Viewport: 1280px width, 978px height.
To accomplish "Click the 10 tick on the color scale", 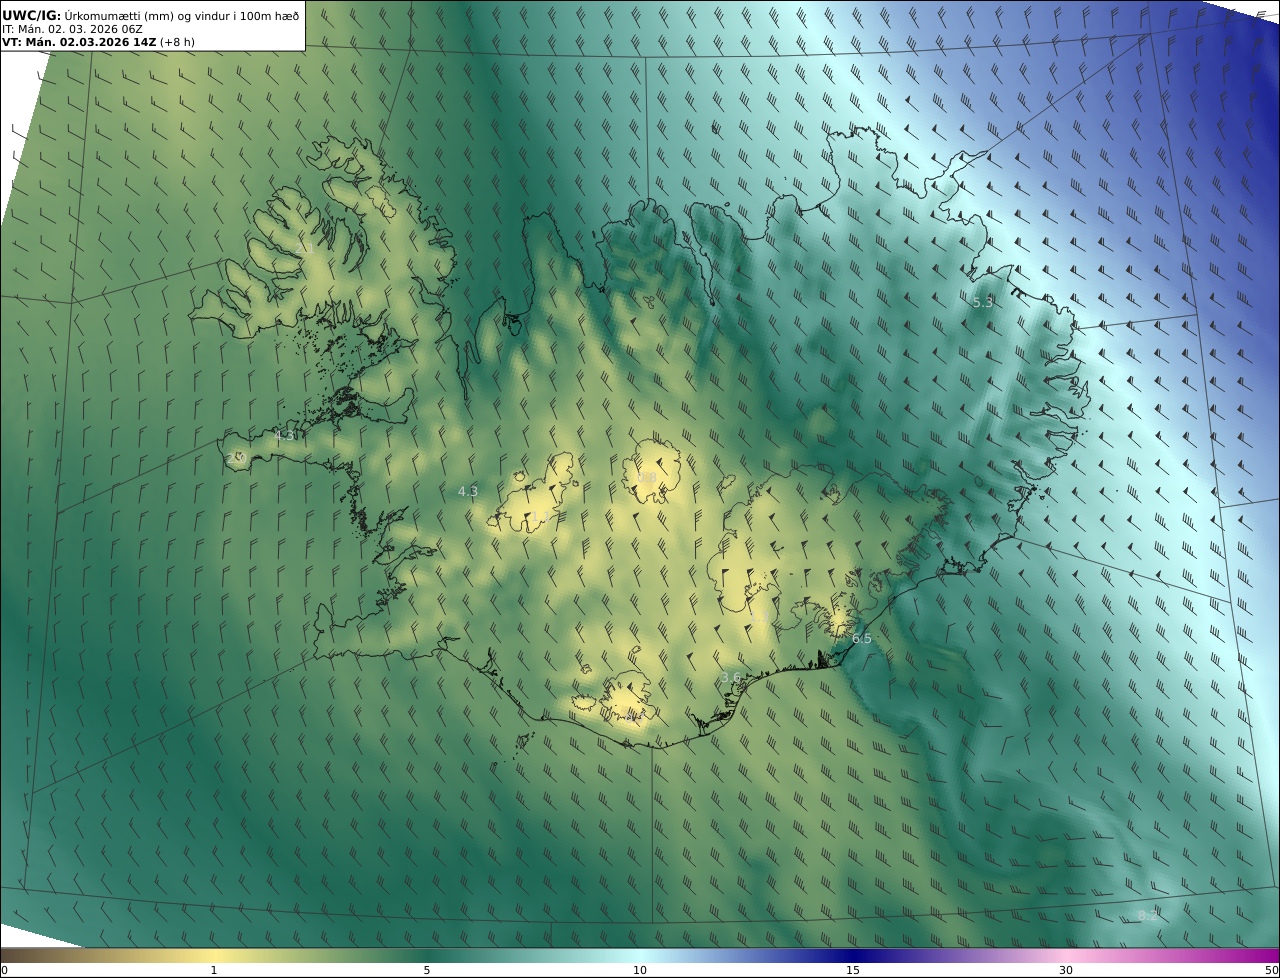I will pos(640,970).
